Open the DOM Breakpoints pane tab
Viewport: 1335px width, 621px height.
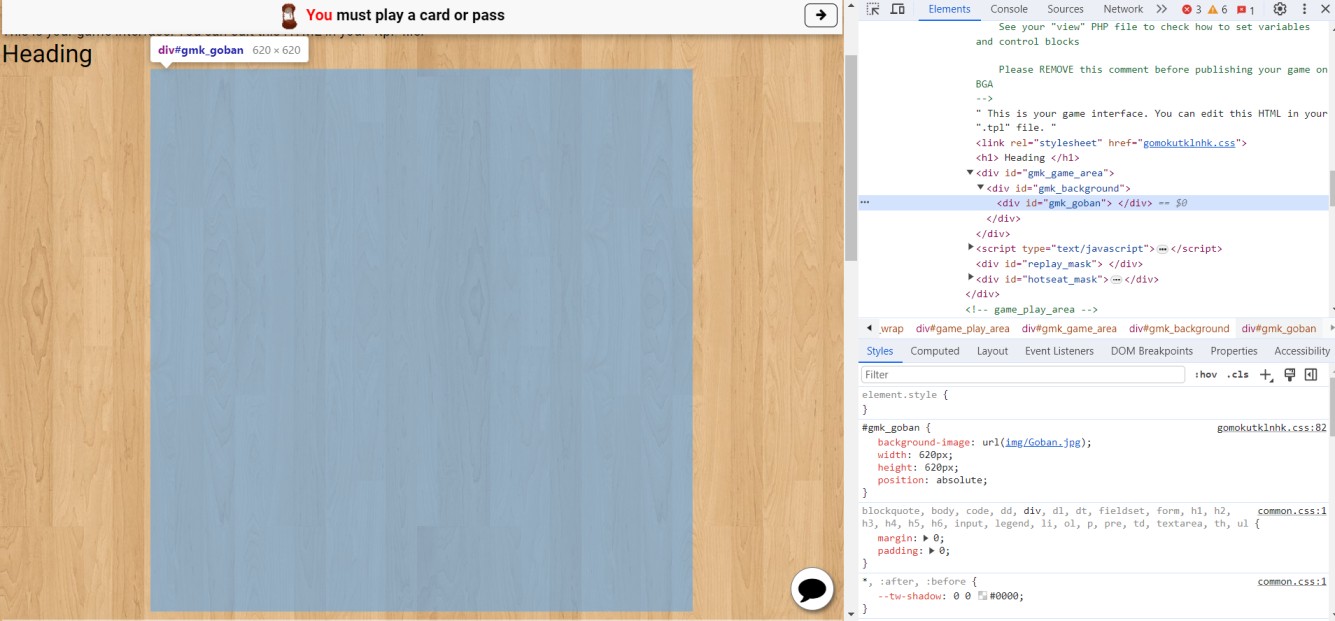point(1152,351)
